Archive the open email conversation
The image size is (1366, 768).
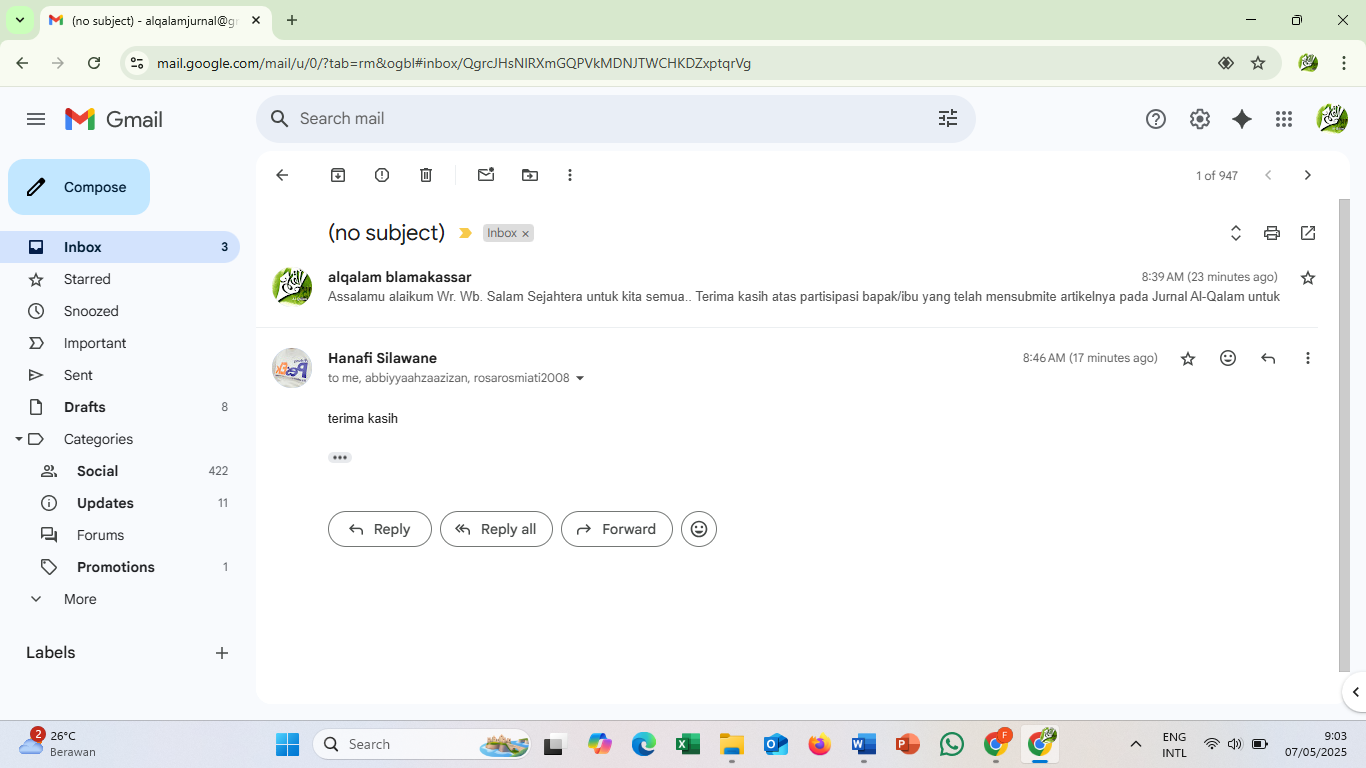338,175
